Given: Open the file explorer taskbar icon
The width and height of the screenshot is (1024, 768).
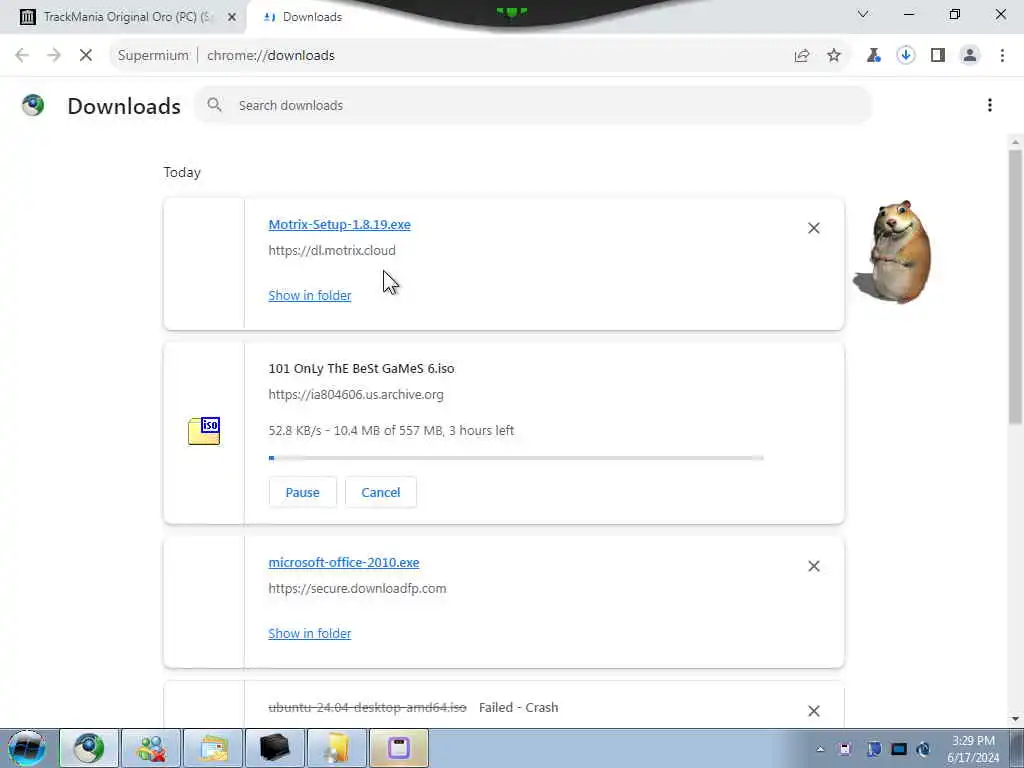Looking at the screenshot, I should [x=213, y=748].
